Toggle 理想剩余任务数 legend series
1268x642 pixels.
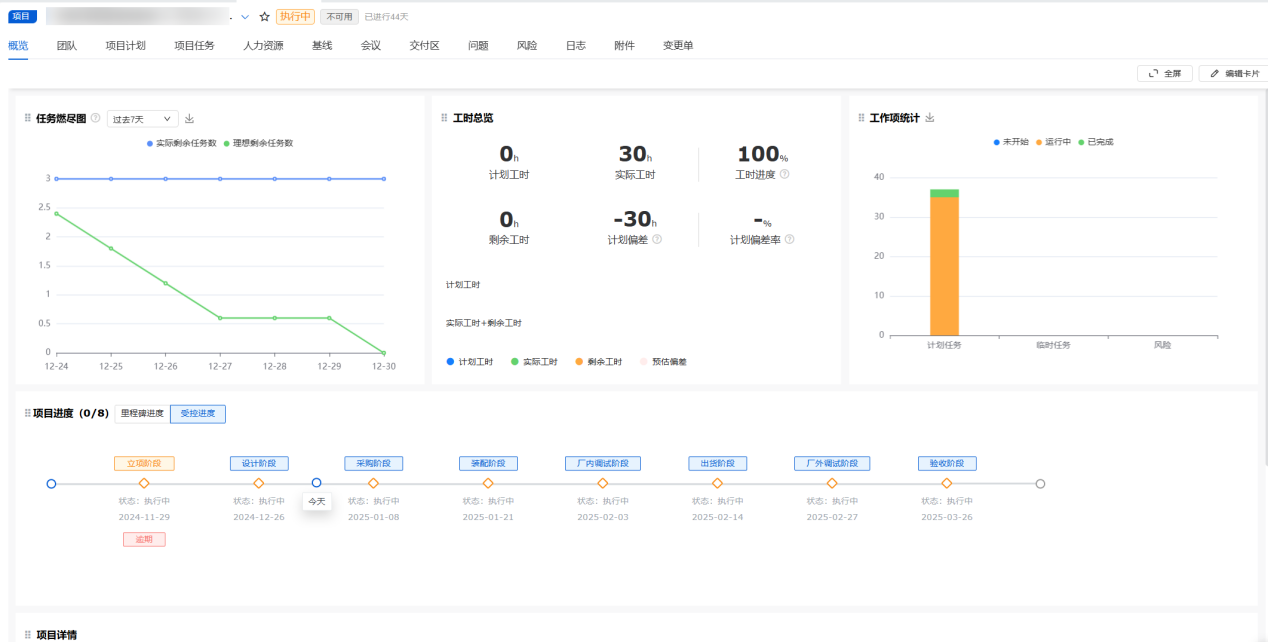(259, 143)
